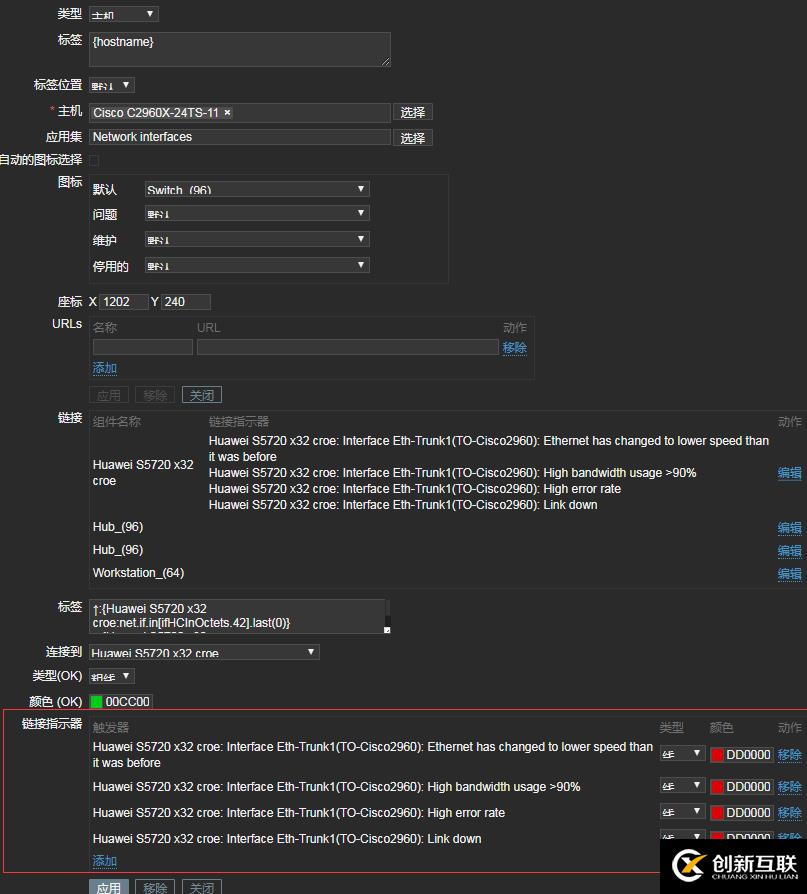Click red swatch for High bandwidth trigger
Image resolution: width=807 pixels, height=894 pixels.
[x=717, y=787]
